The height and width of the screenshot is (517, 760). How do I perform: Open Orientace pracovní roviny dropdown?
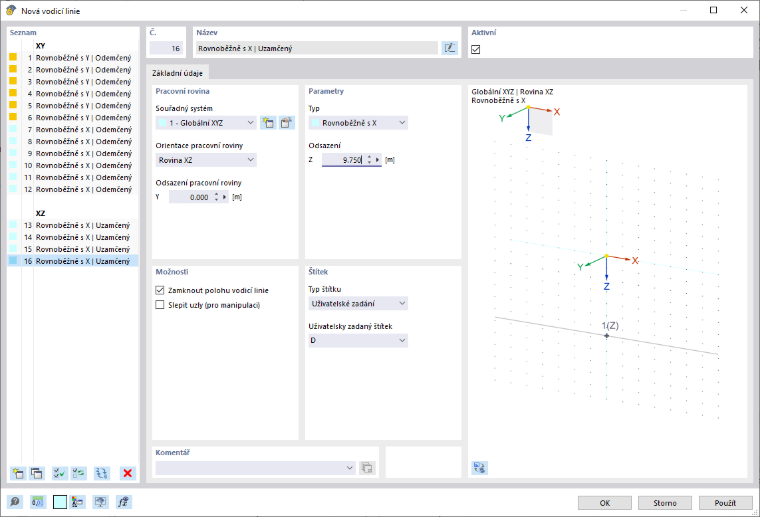pyautogui.click(x=206, y=160)
